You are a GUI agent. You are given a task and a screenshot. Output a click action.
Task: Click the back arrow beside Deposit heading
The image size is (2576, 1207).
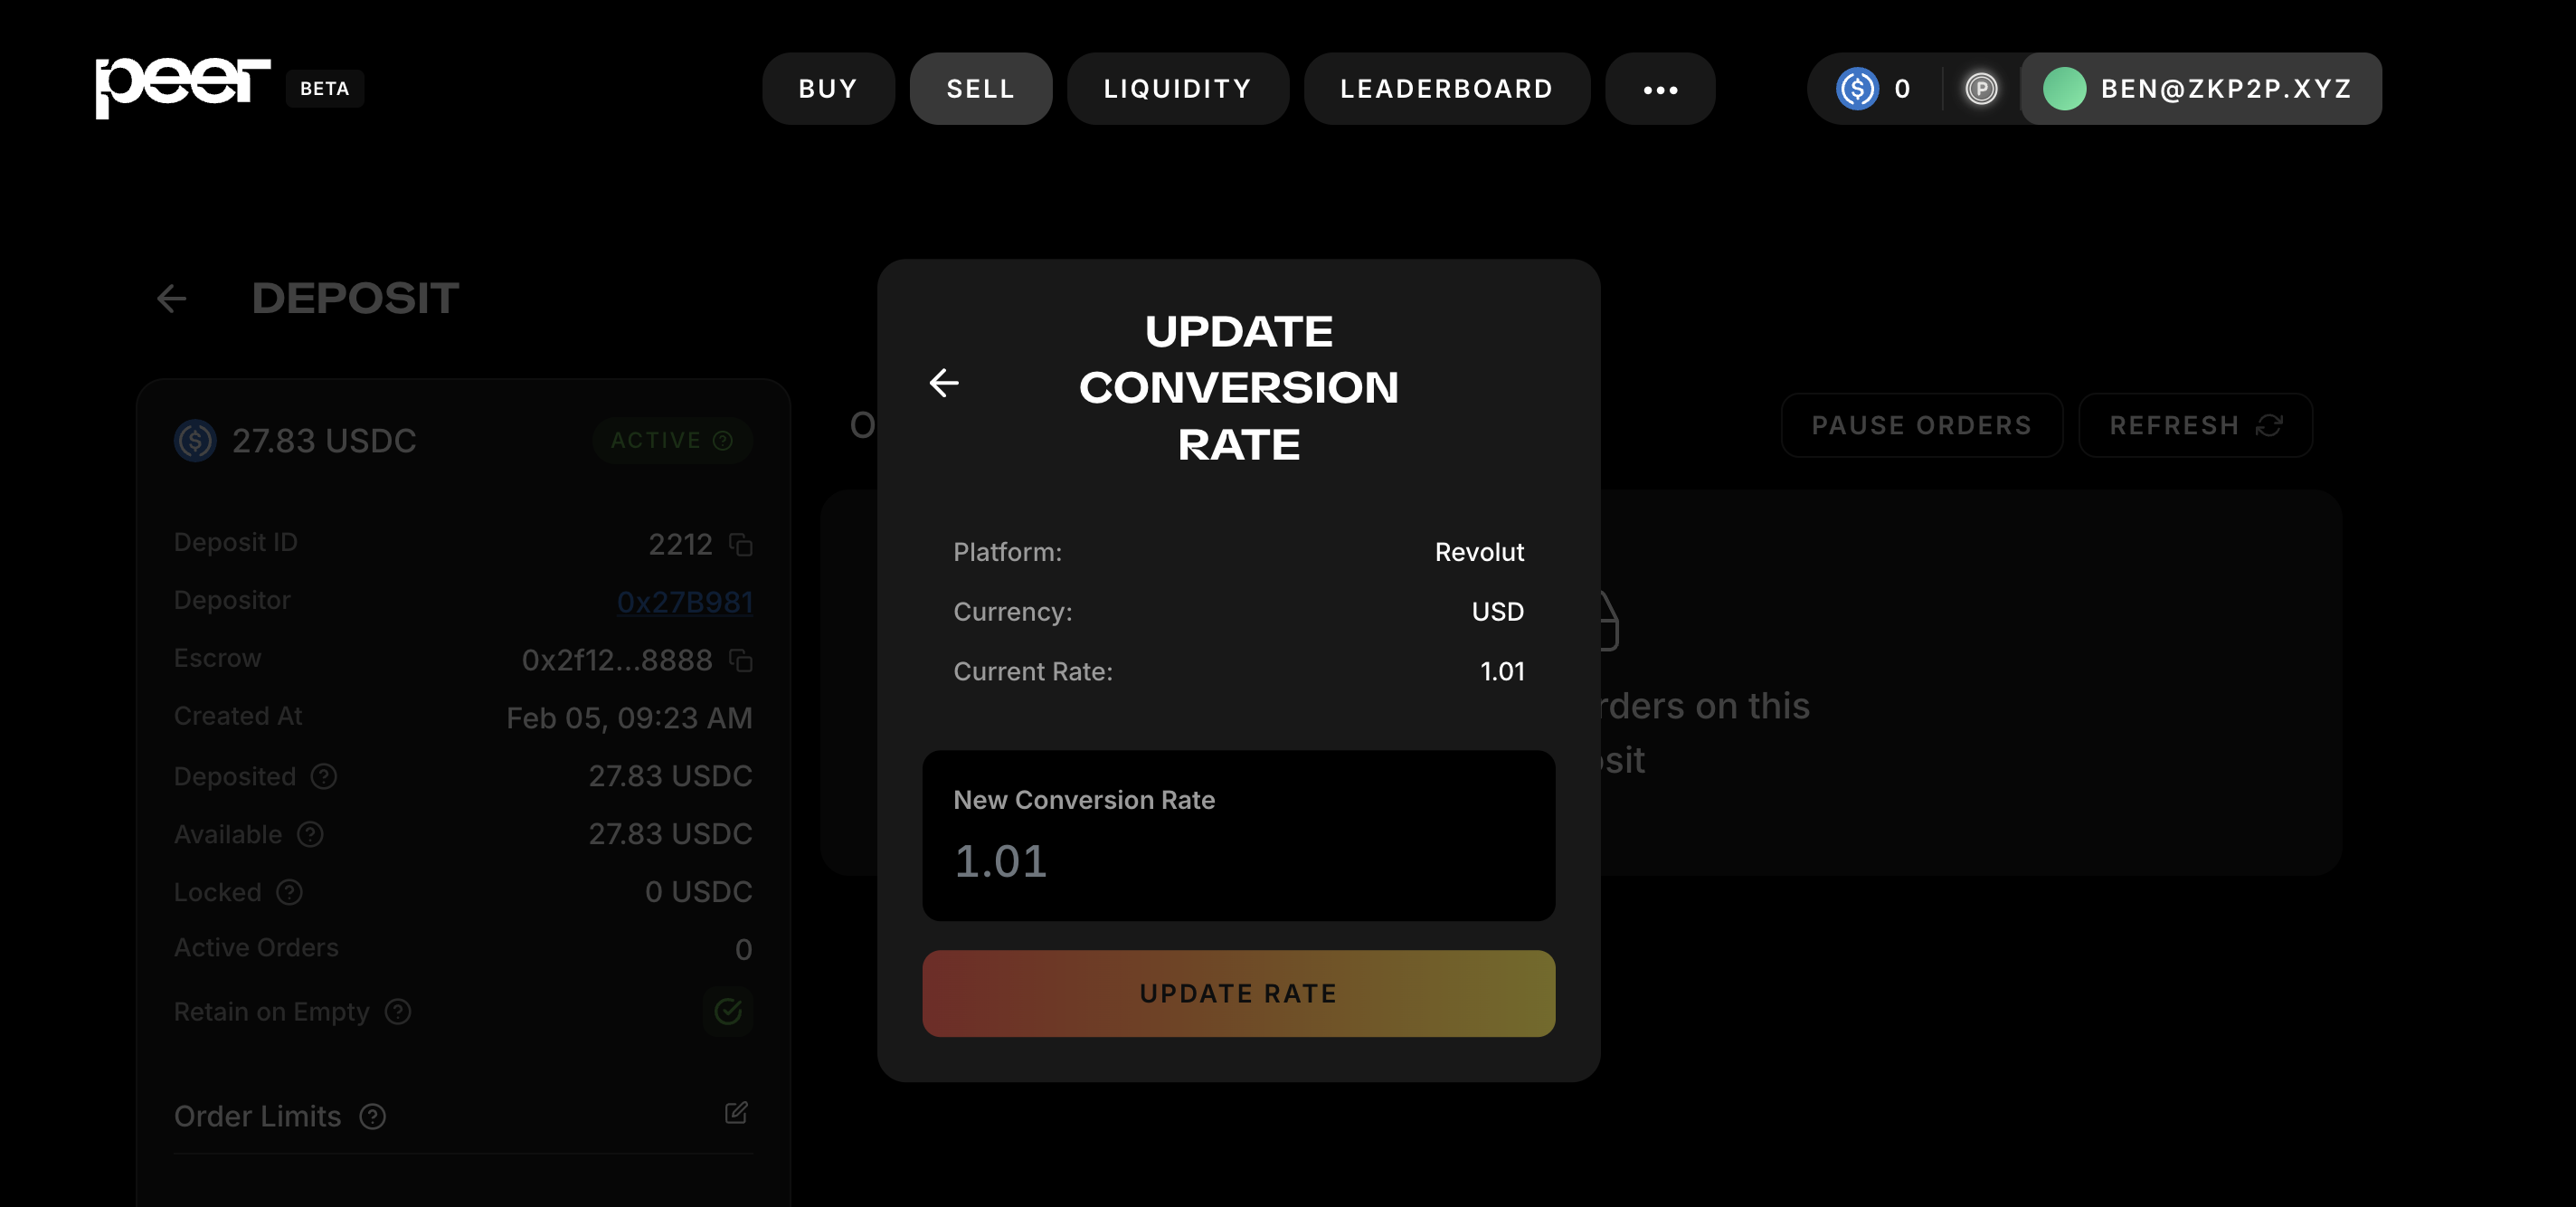click(x=172, y=298)
